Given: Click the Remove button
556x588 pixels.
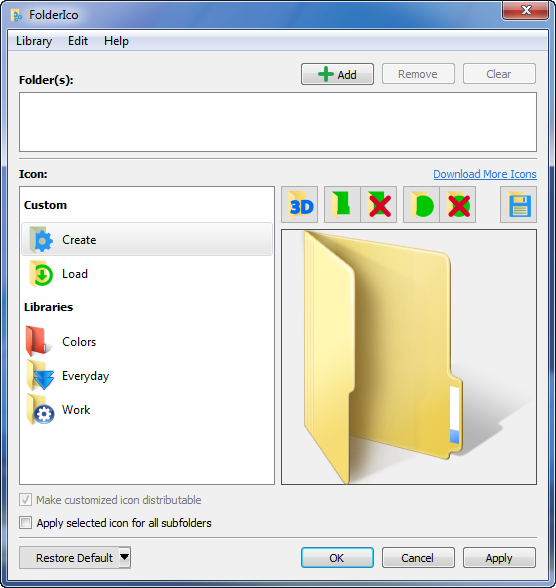Looking at the screenshot, I should coord(418,74).
